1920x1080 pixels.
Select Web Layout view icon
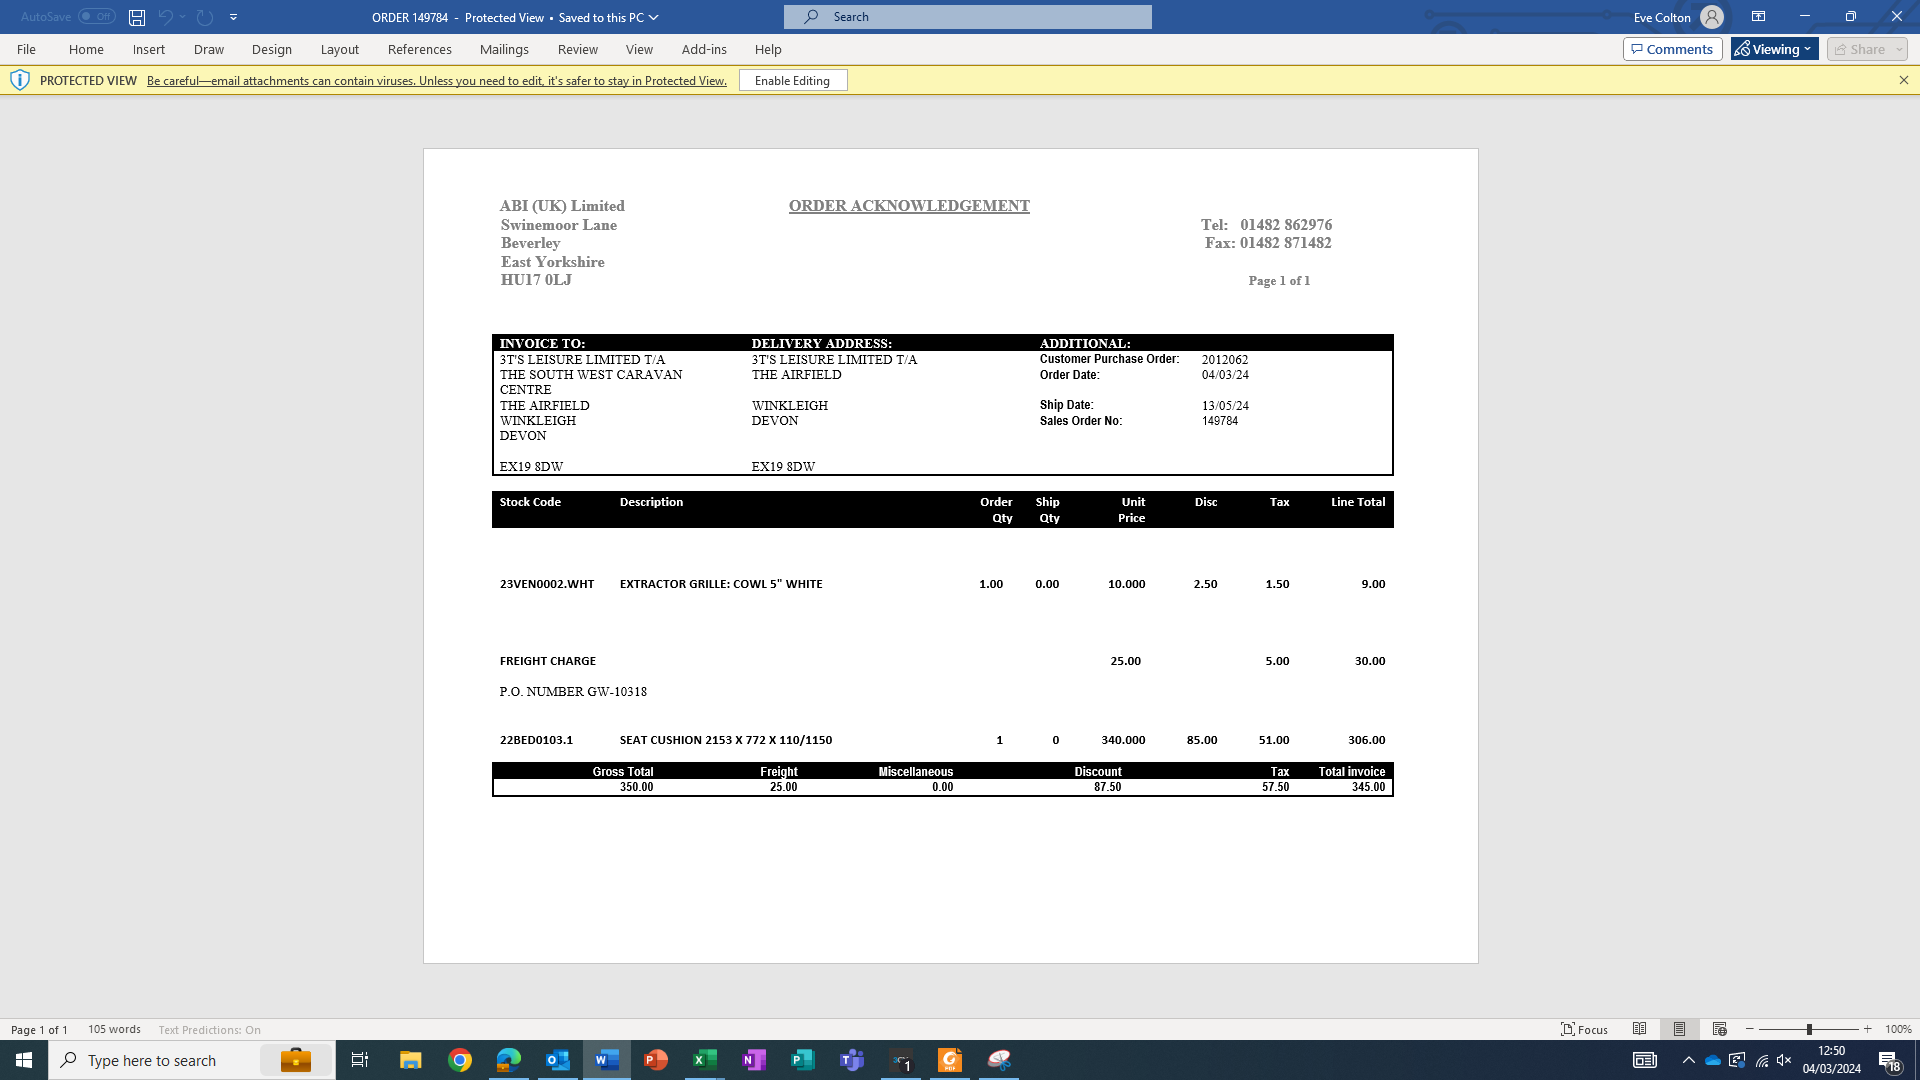pyautogui.click(x=1719, y=1029)
